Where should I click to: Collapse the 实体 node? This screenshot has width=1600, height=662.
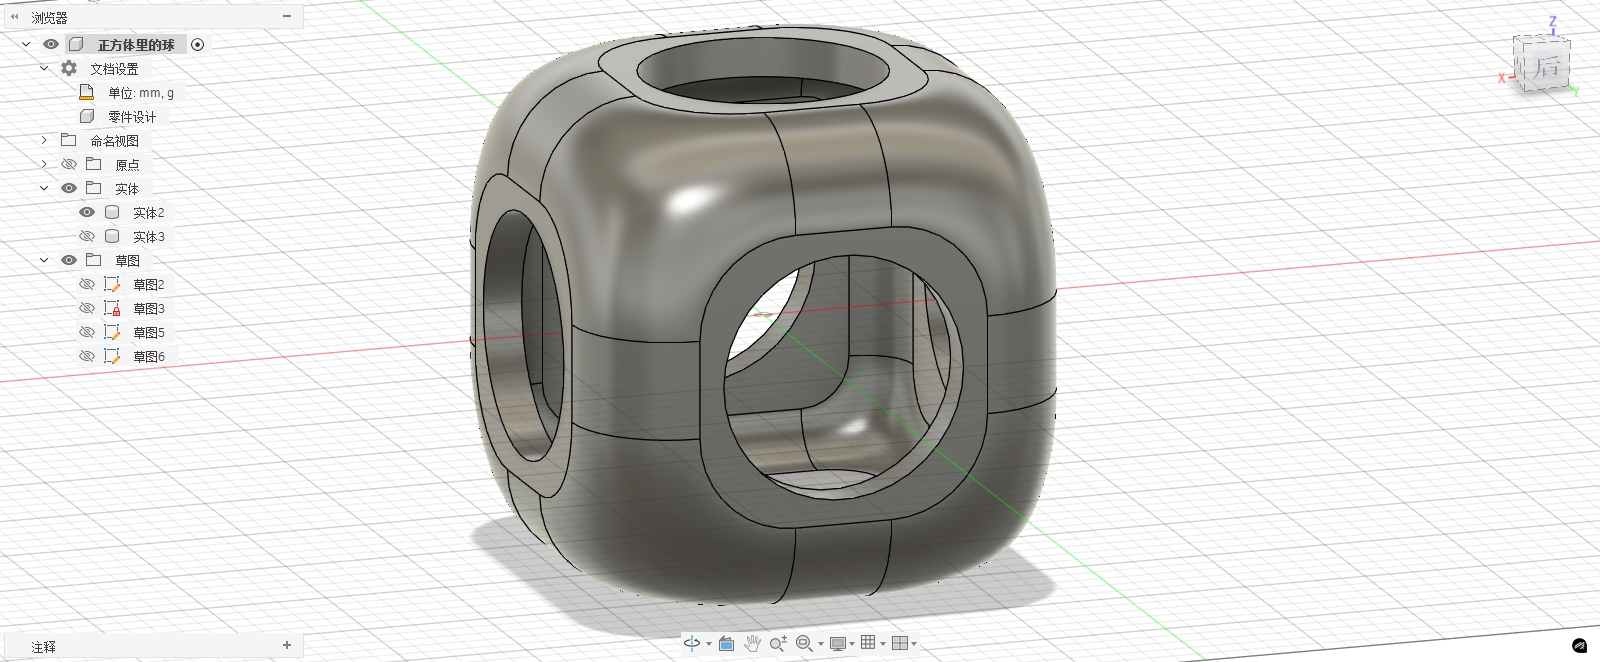[44, 188]
